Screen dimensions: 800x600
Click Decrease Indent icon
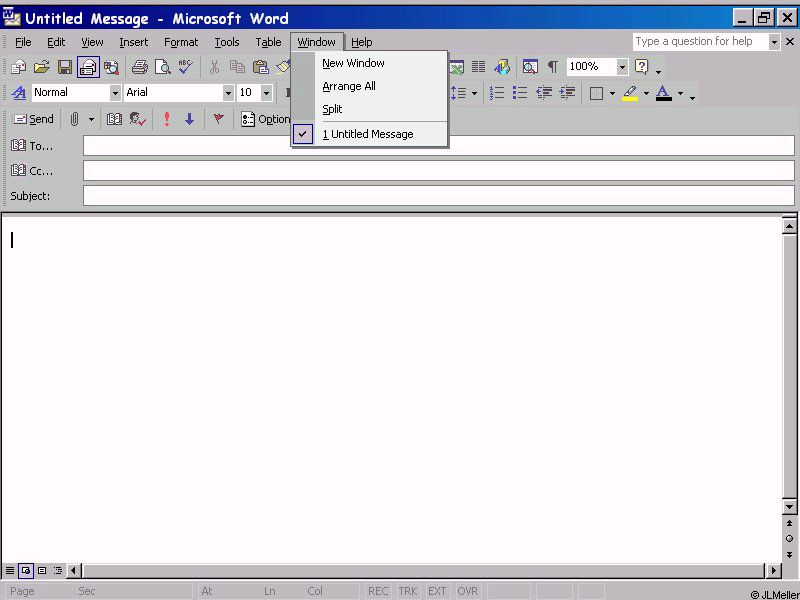coord(544,93)
